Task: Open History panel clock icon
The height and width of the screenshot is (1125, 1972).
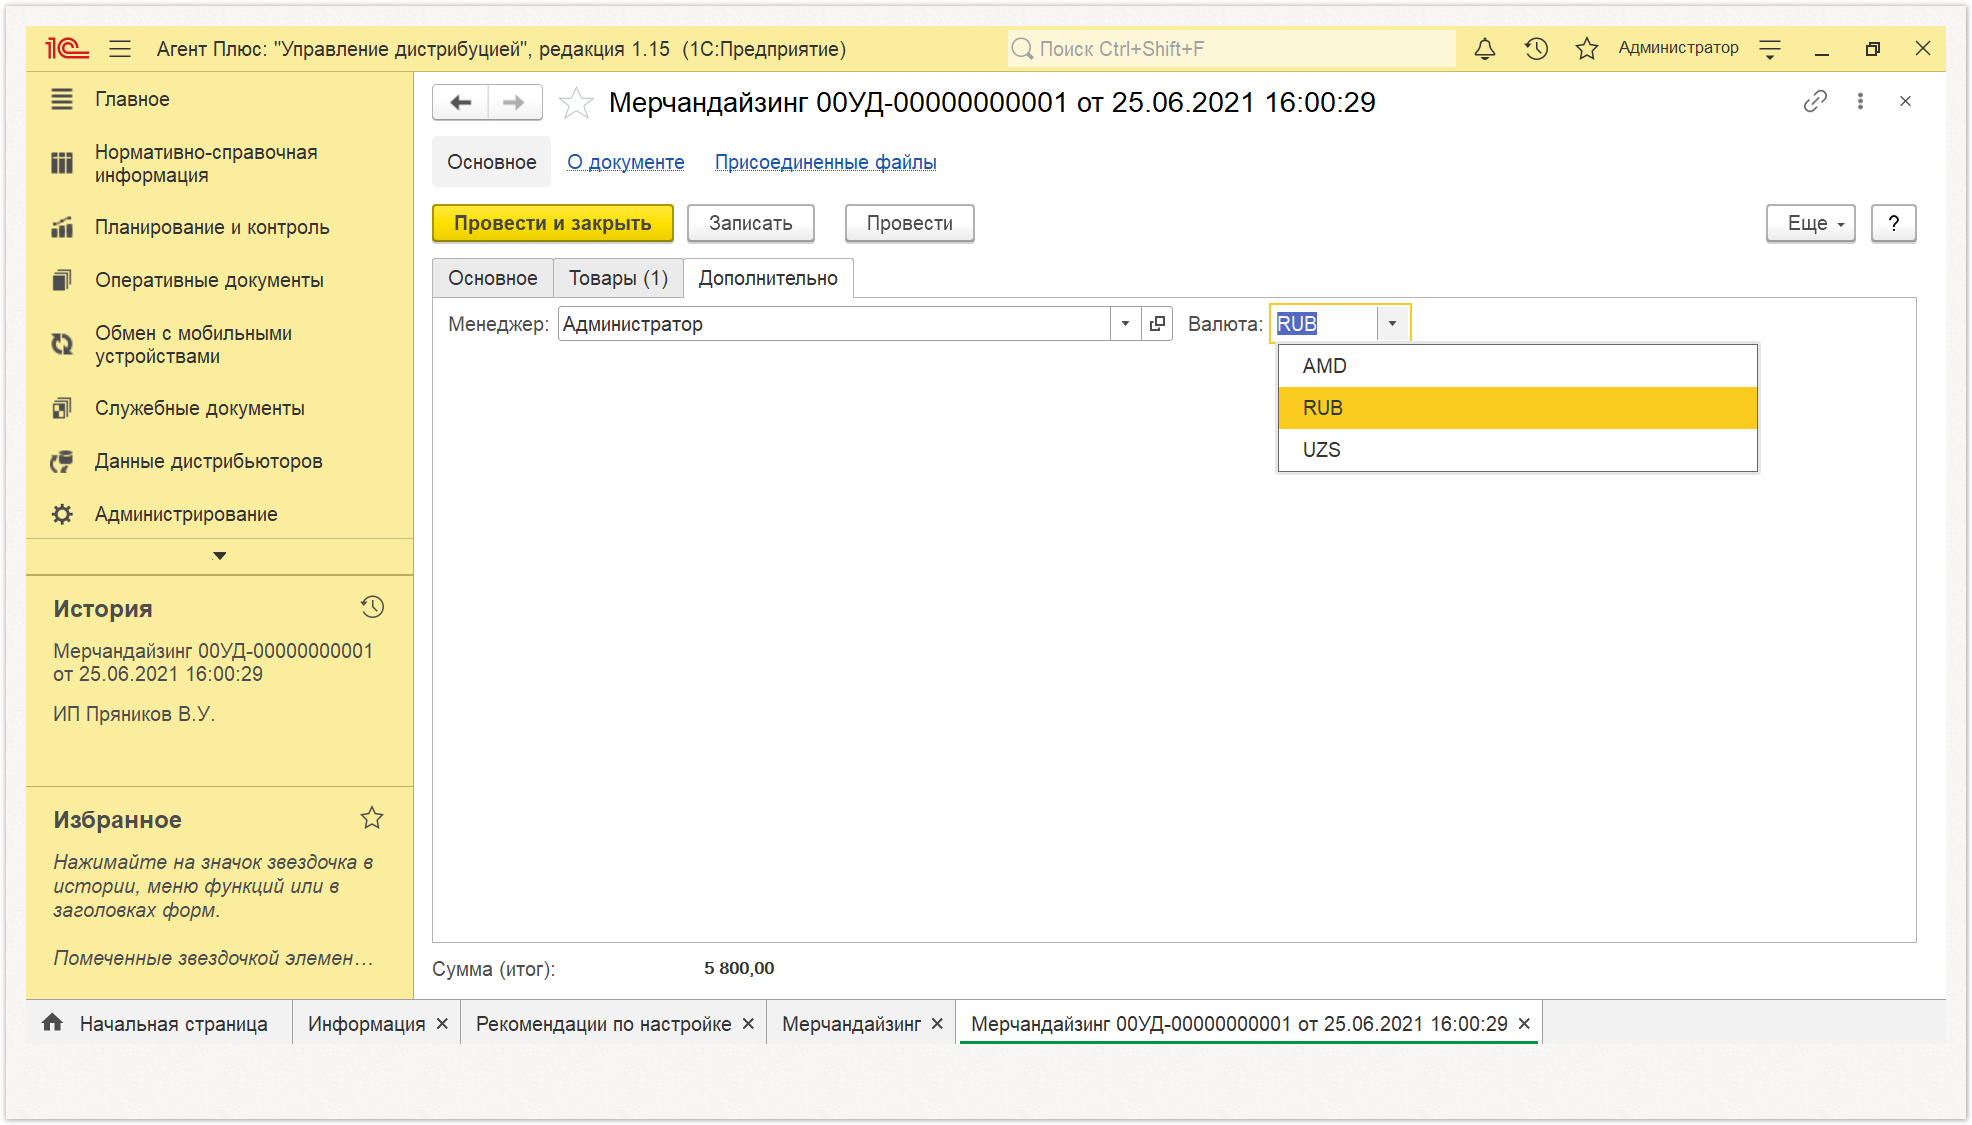Action: (x=372, y=607)
